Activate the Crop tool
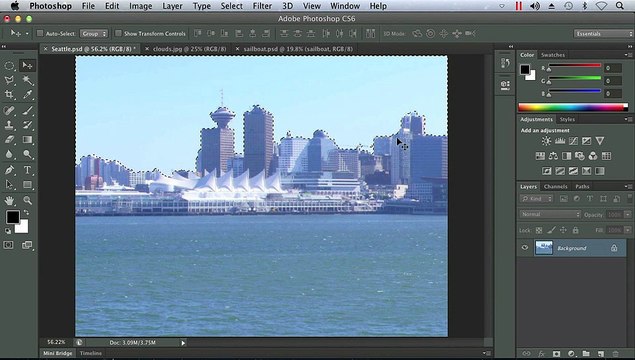Image resolution: width=635 pixels, height=360 pixels. 9,95
